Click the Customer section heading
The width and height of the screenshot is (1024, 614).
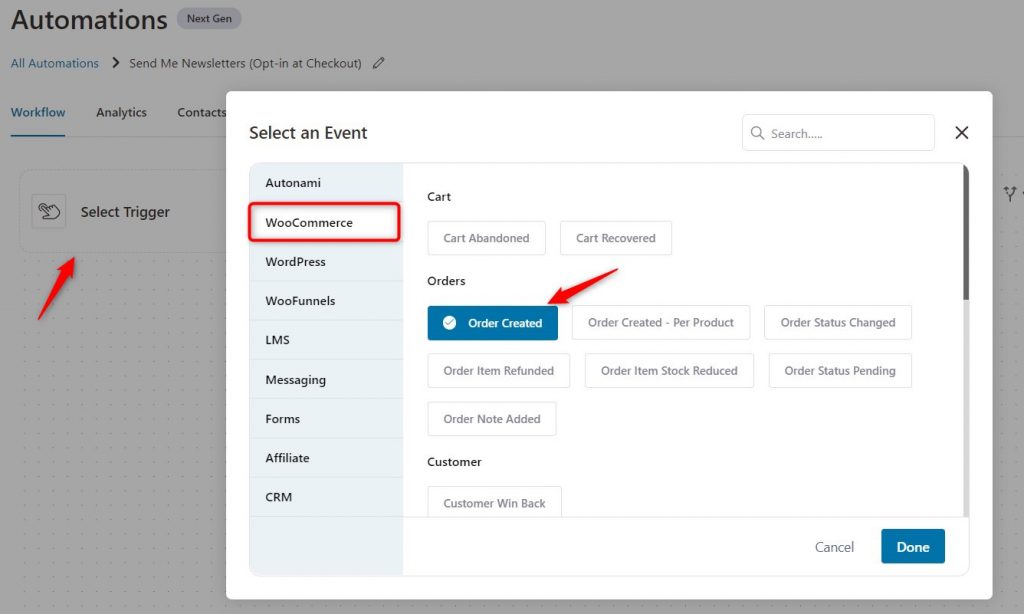point(454,462)
